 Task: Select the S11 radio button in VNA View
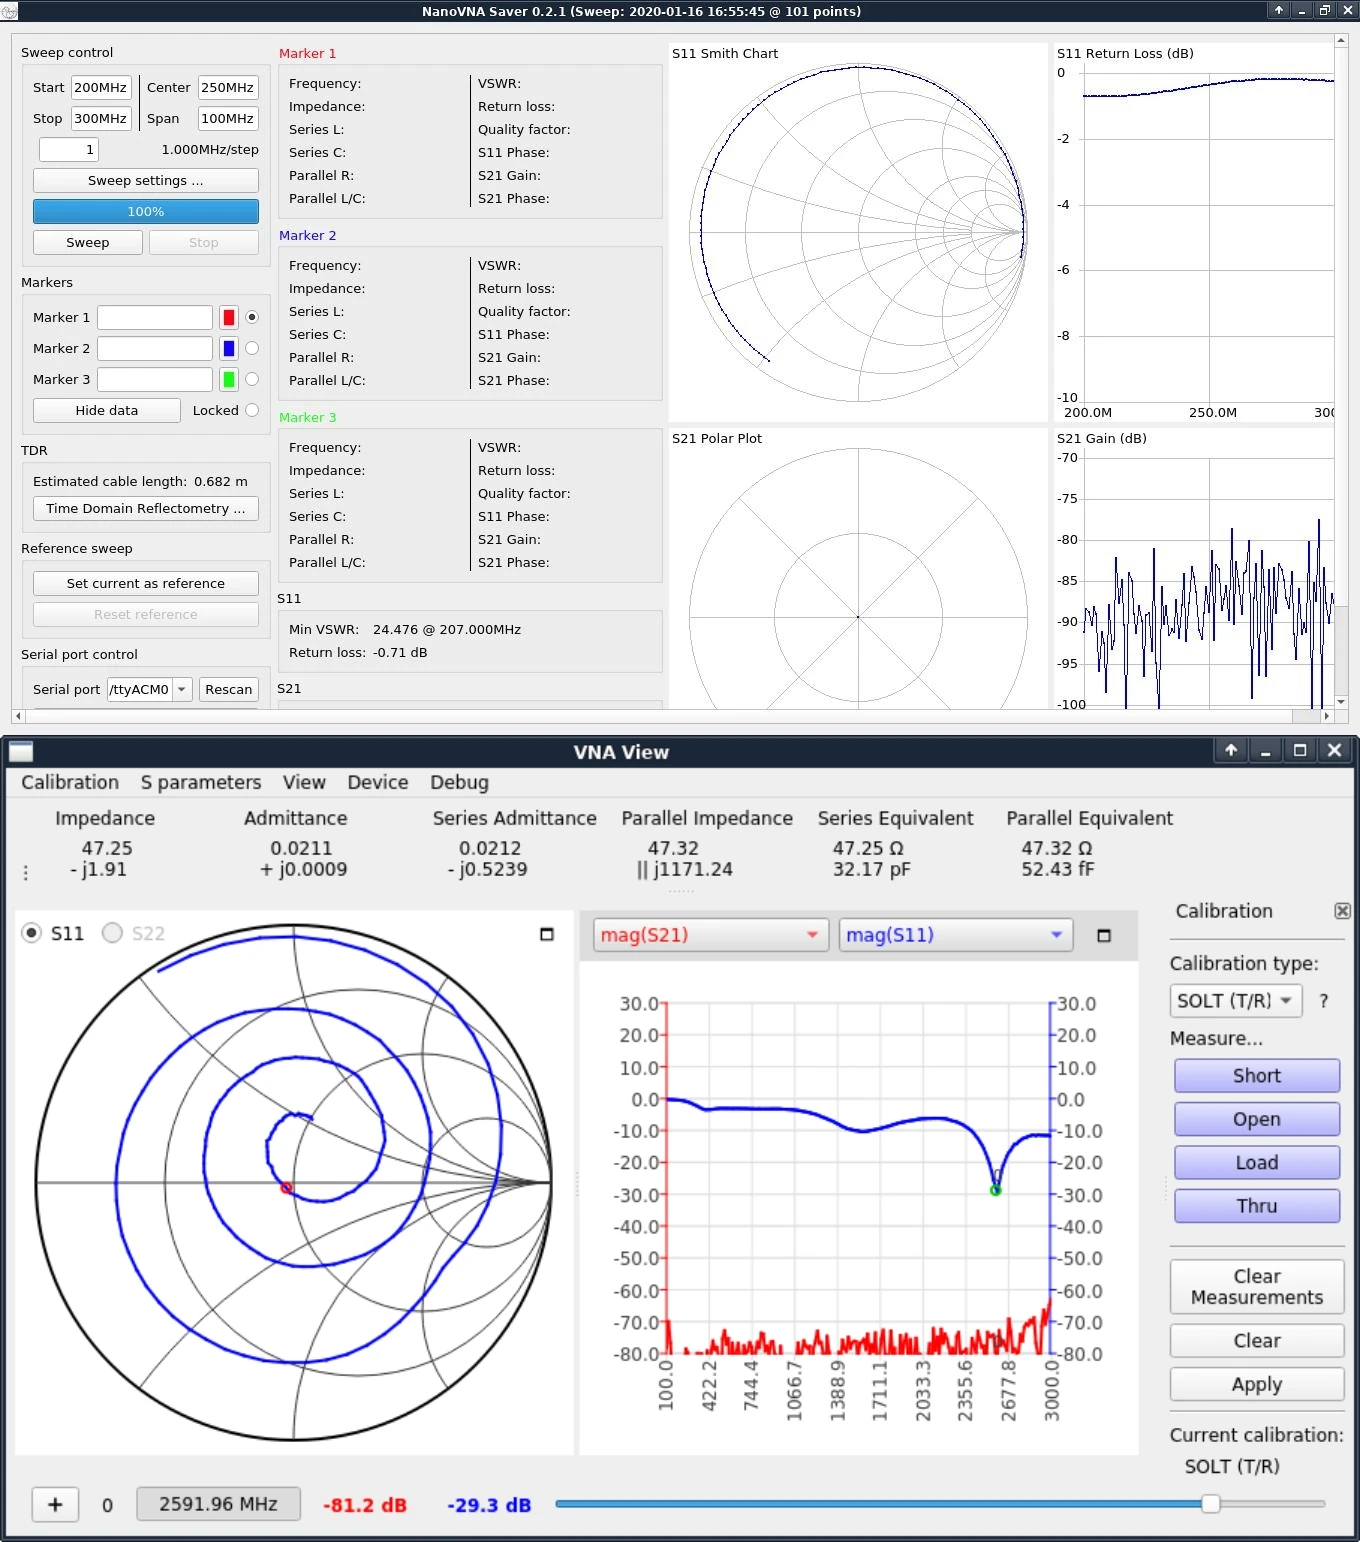(32, 933)
